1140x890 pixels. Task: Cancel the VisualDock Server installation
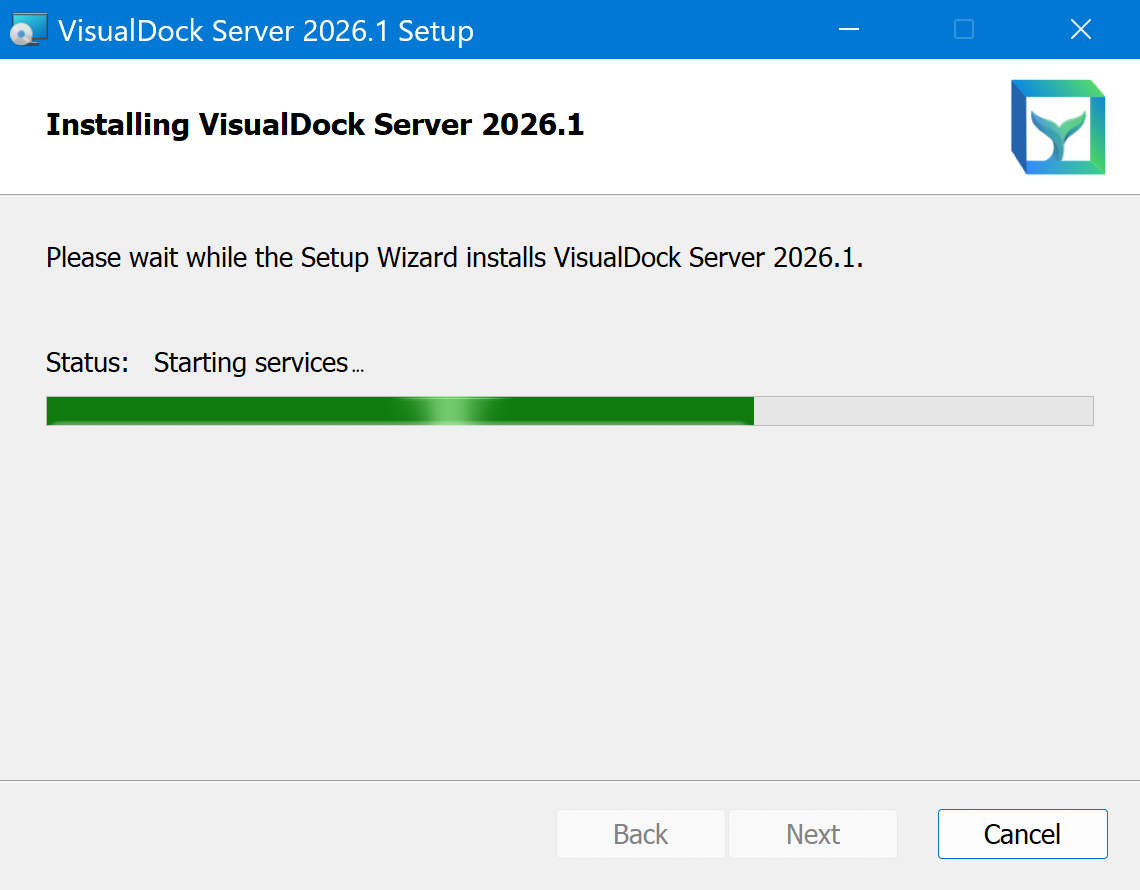1022,834
